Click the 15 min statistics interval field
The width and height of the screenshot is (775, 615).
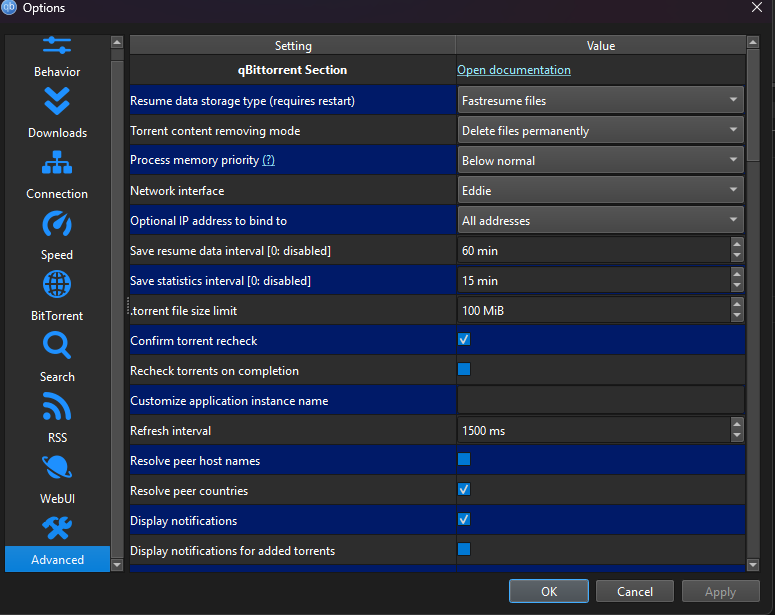tap(594, 280)
